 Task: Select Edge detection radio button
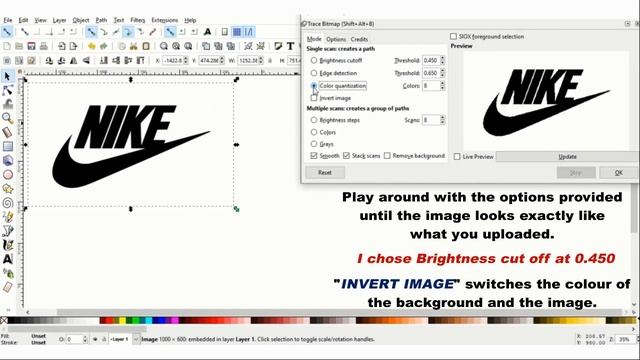(x=313, y=73)
